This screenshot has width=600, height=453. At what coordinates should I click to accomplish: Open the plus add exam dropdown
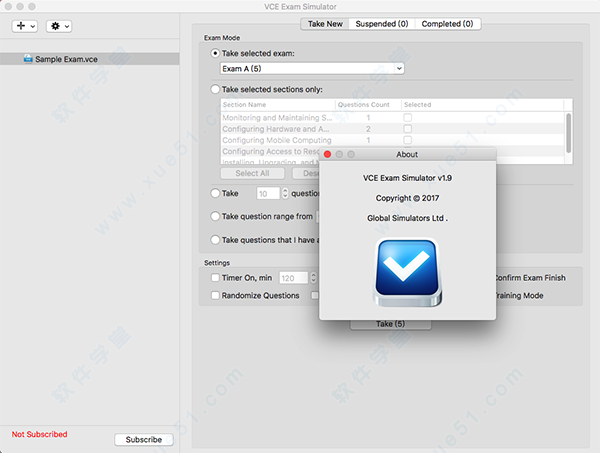25,26
